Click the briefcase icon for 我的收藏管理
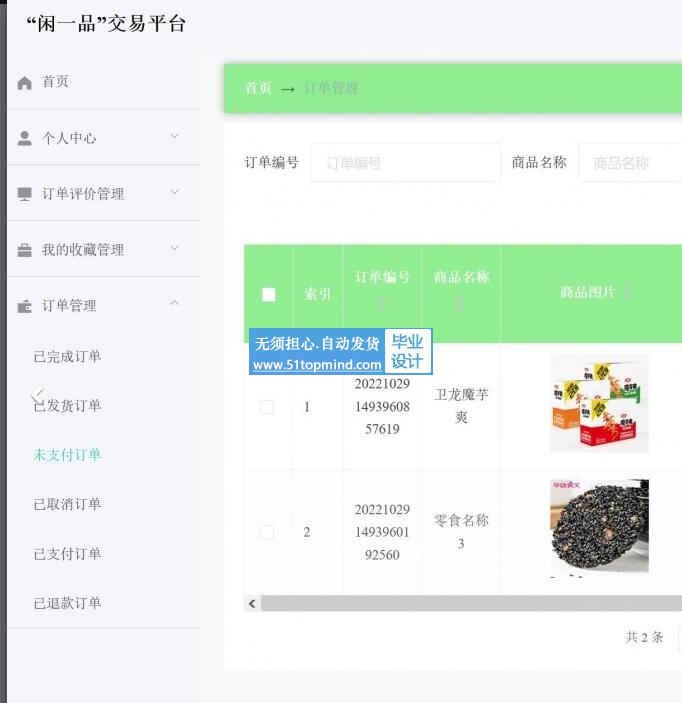682x703 pixels. click(24, 250)
